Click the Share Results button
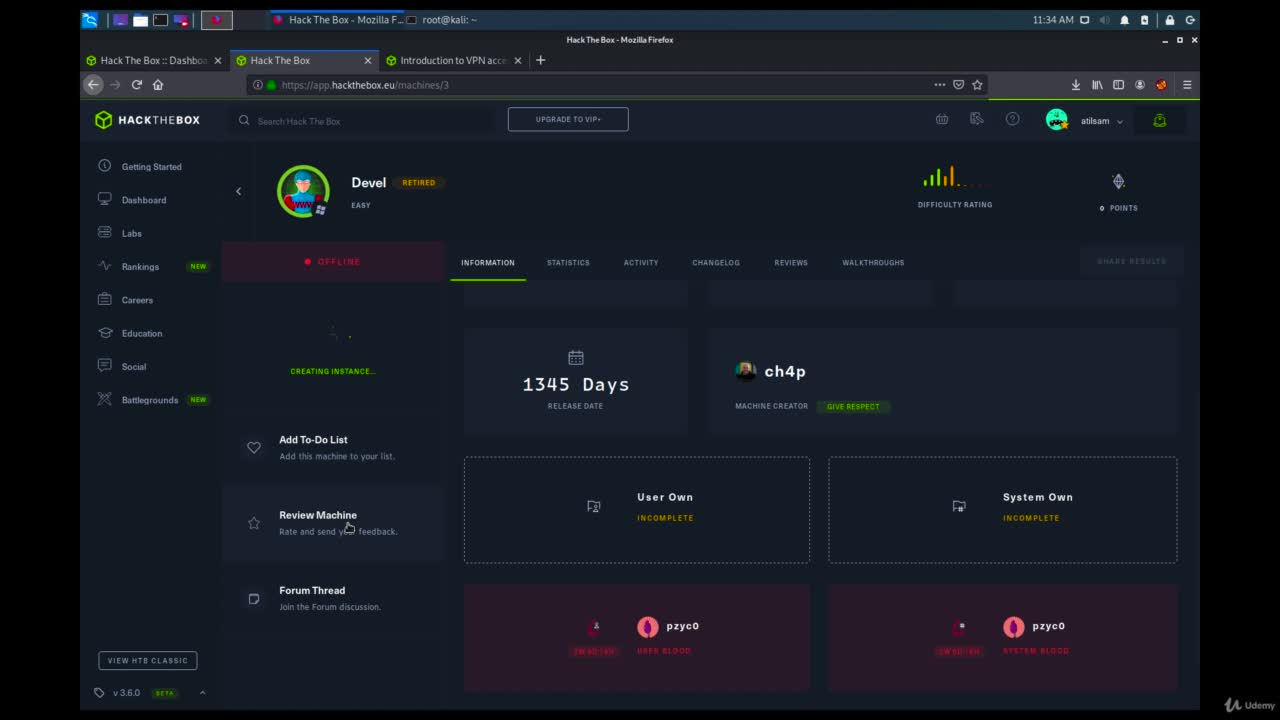Screen dimensions: 1280x720 [x=1131, y=261]
